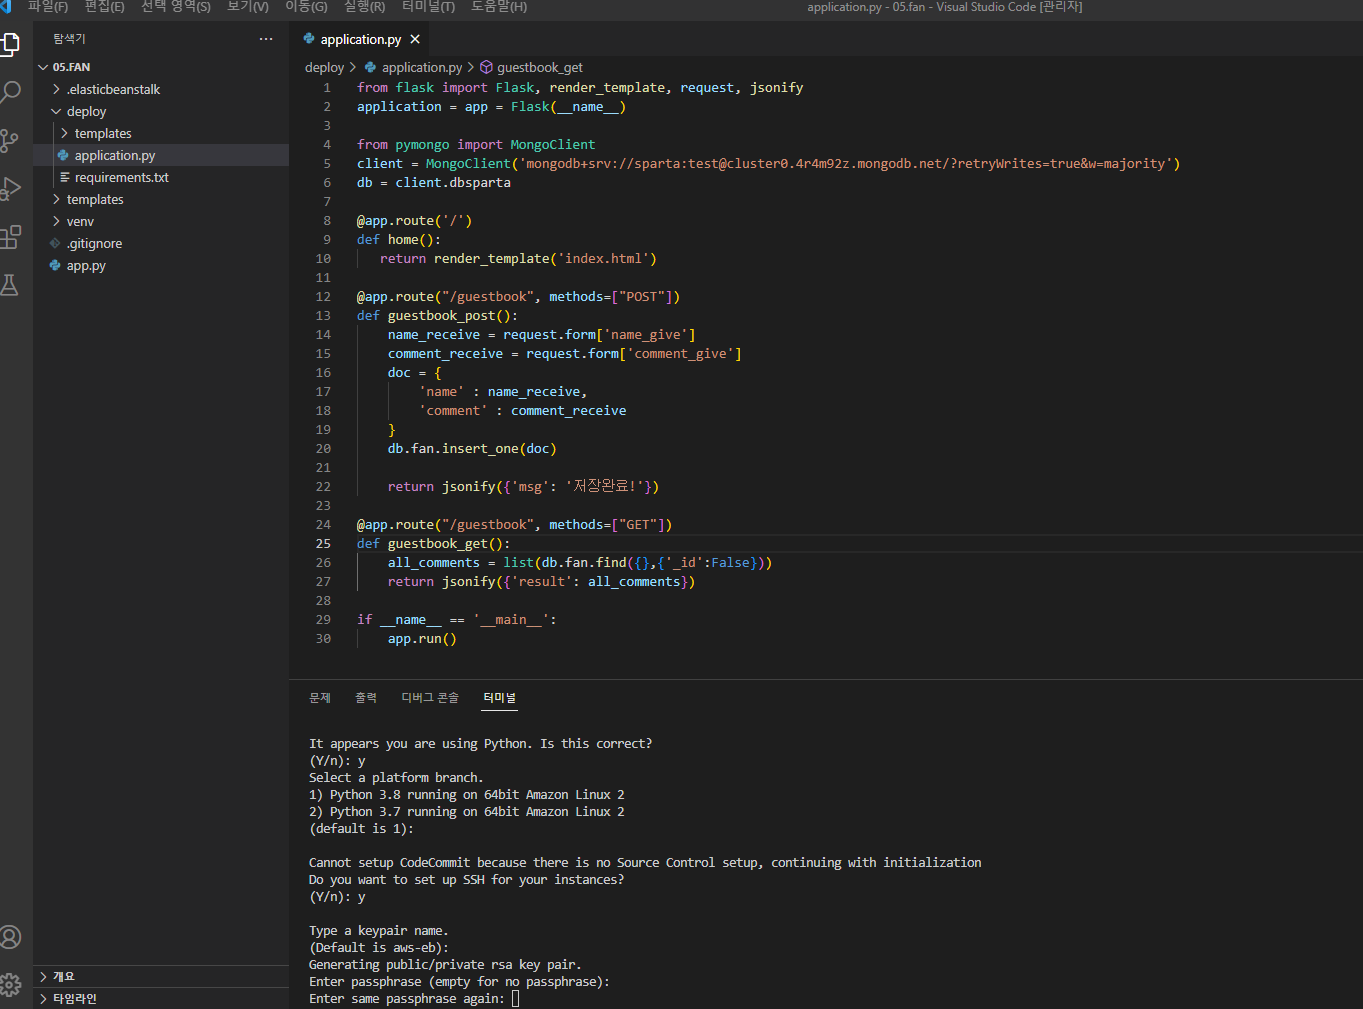1363x1009 pixels.
Task: Open the 도움말(H) menu
Action: 499,7
